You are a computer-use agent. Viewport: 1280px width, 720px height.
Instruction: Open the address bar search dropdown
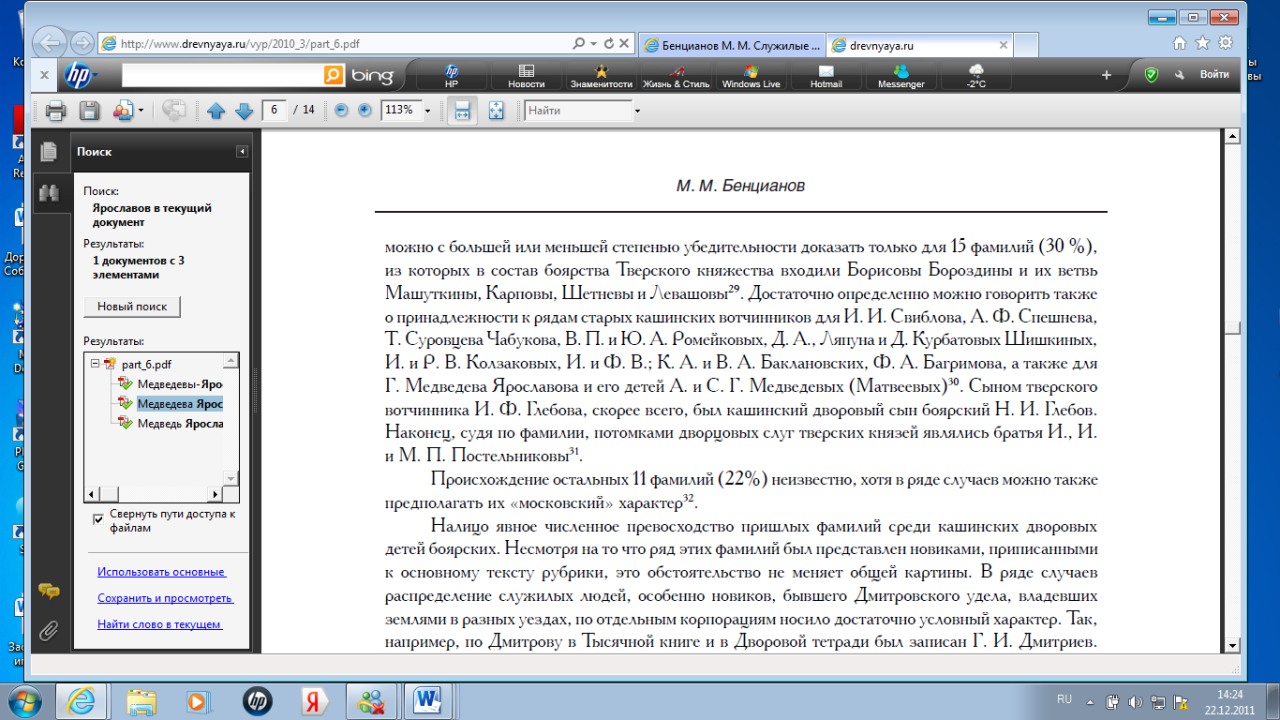(x=592, y=44)
